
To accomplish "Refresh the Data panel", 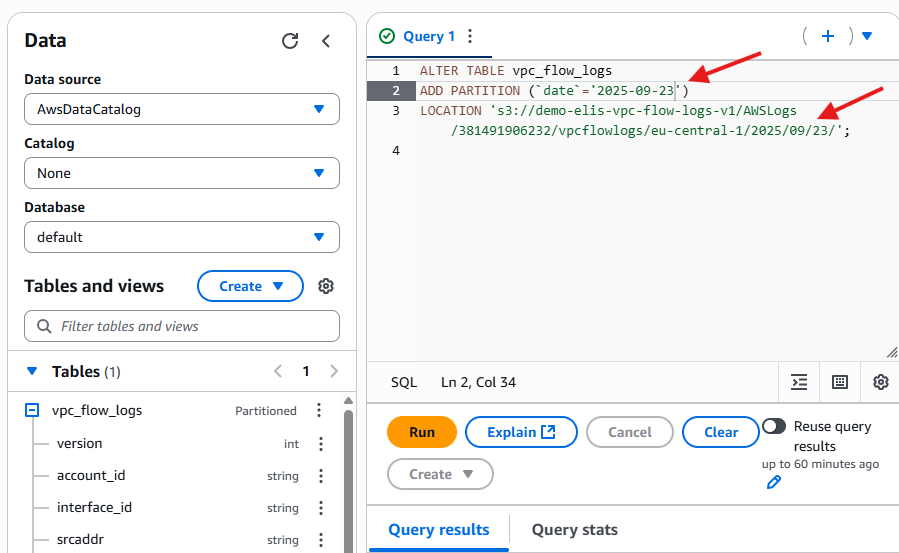I will coord(290,41).
